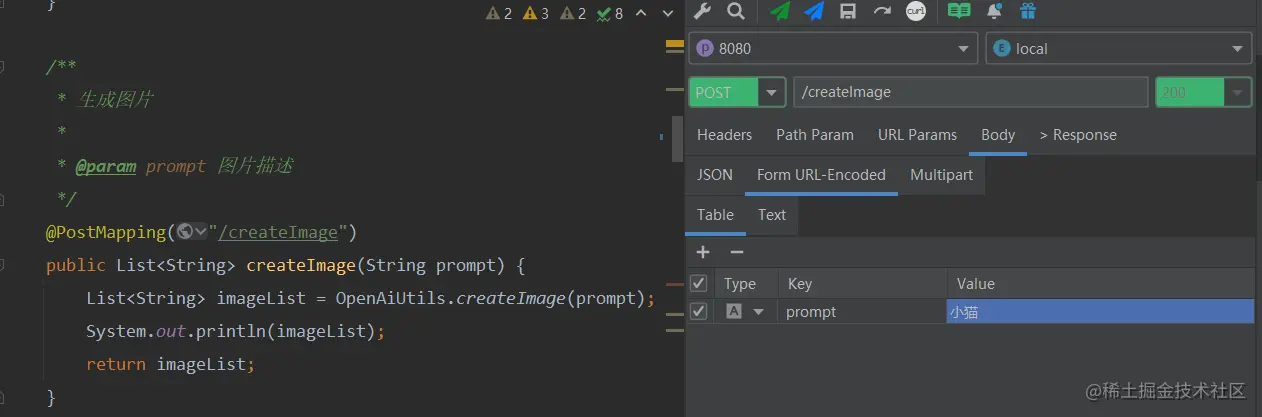Click System.out.println(imageList) line
Viewport: 1262px width, 417px height.
pos(235,331)
